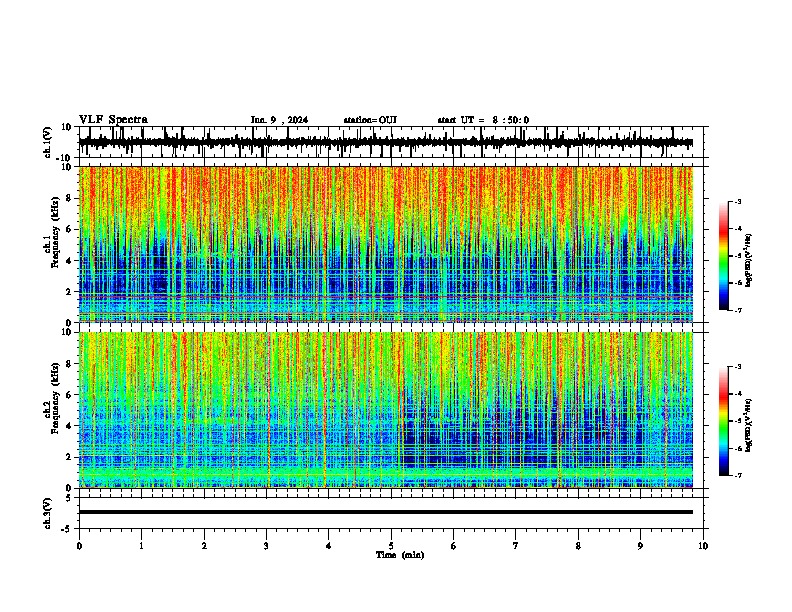Click the "5" tick label on the time axis
Image resolution: width=792 pixels, height=612 pixels.
[391, 546]
